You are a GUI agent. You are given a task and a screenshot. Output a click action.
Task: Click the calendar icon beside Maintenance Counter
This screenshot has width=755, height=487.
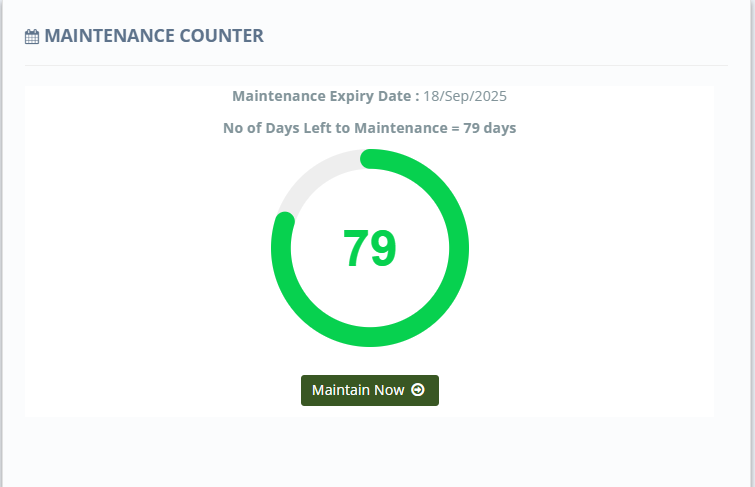[32, 37]
